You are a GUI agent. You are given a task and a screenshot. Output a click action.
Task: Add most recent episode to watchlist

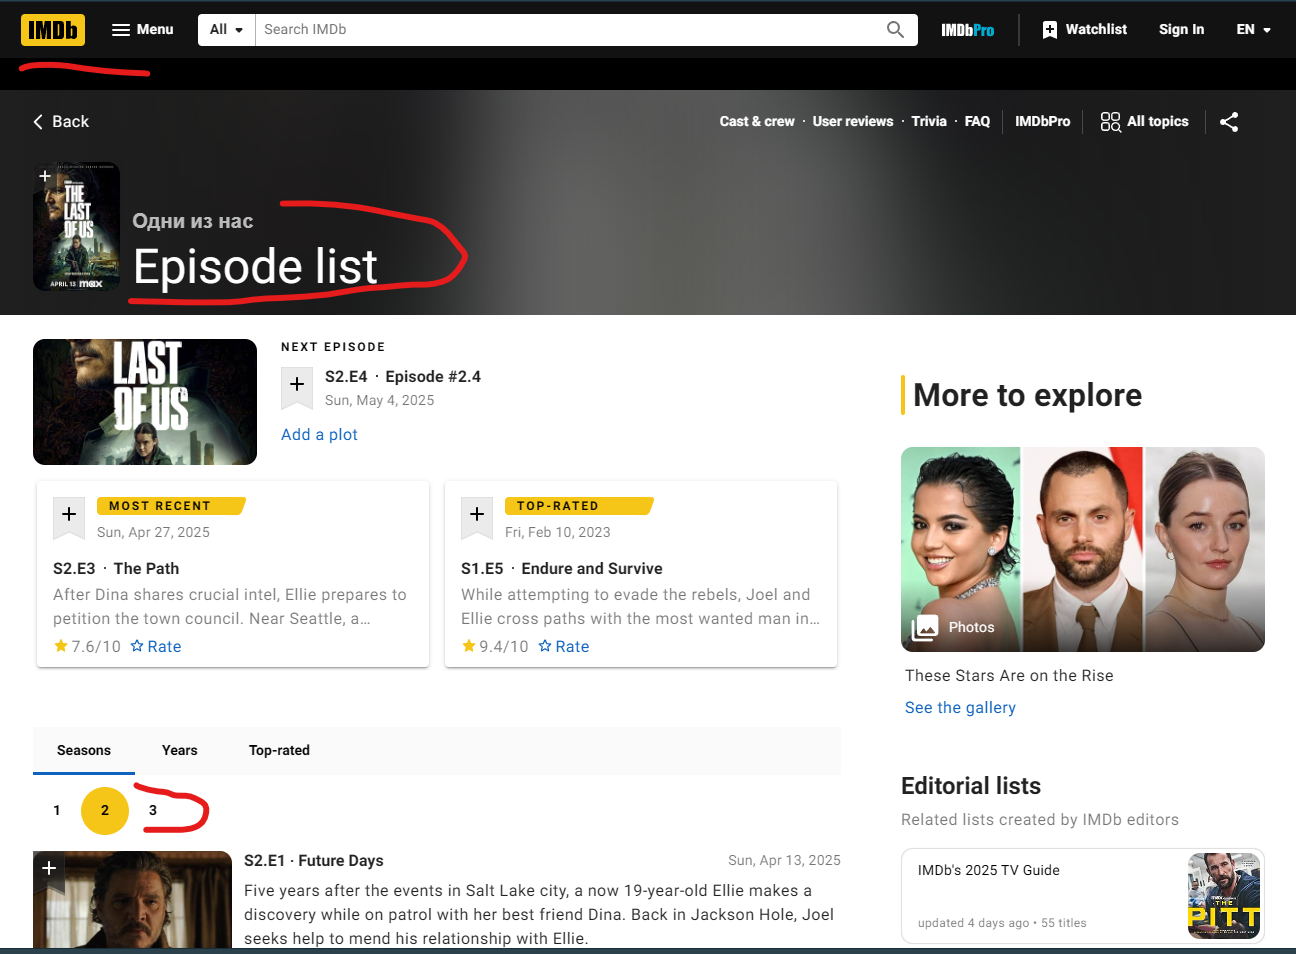pos(69,516)
